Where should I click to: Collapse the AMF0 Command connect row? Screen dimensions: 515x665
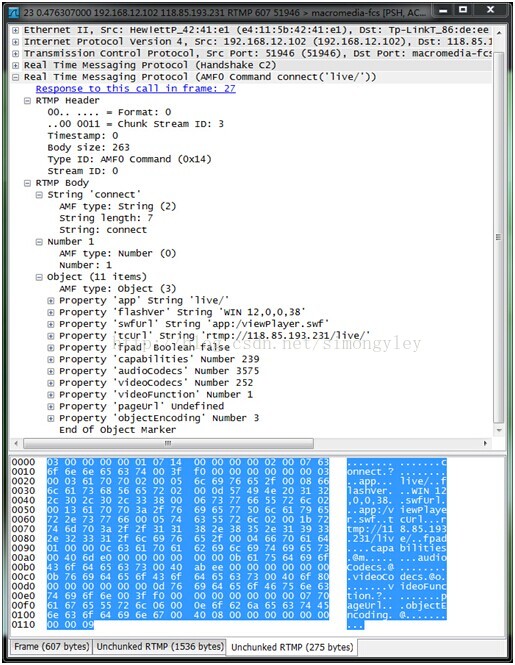coord(16,78)
